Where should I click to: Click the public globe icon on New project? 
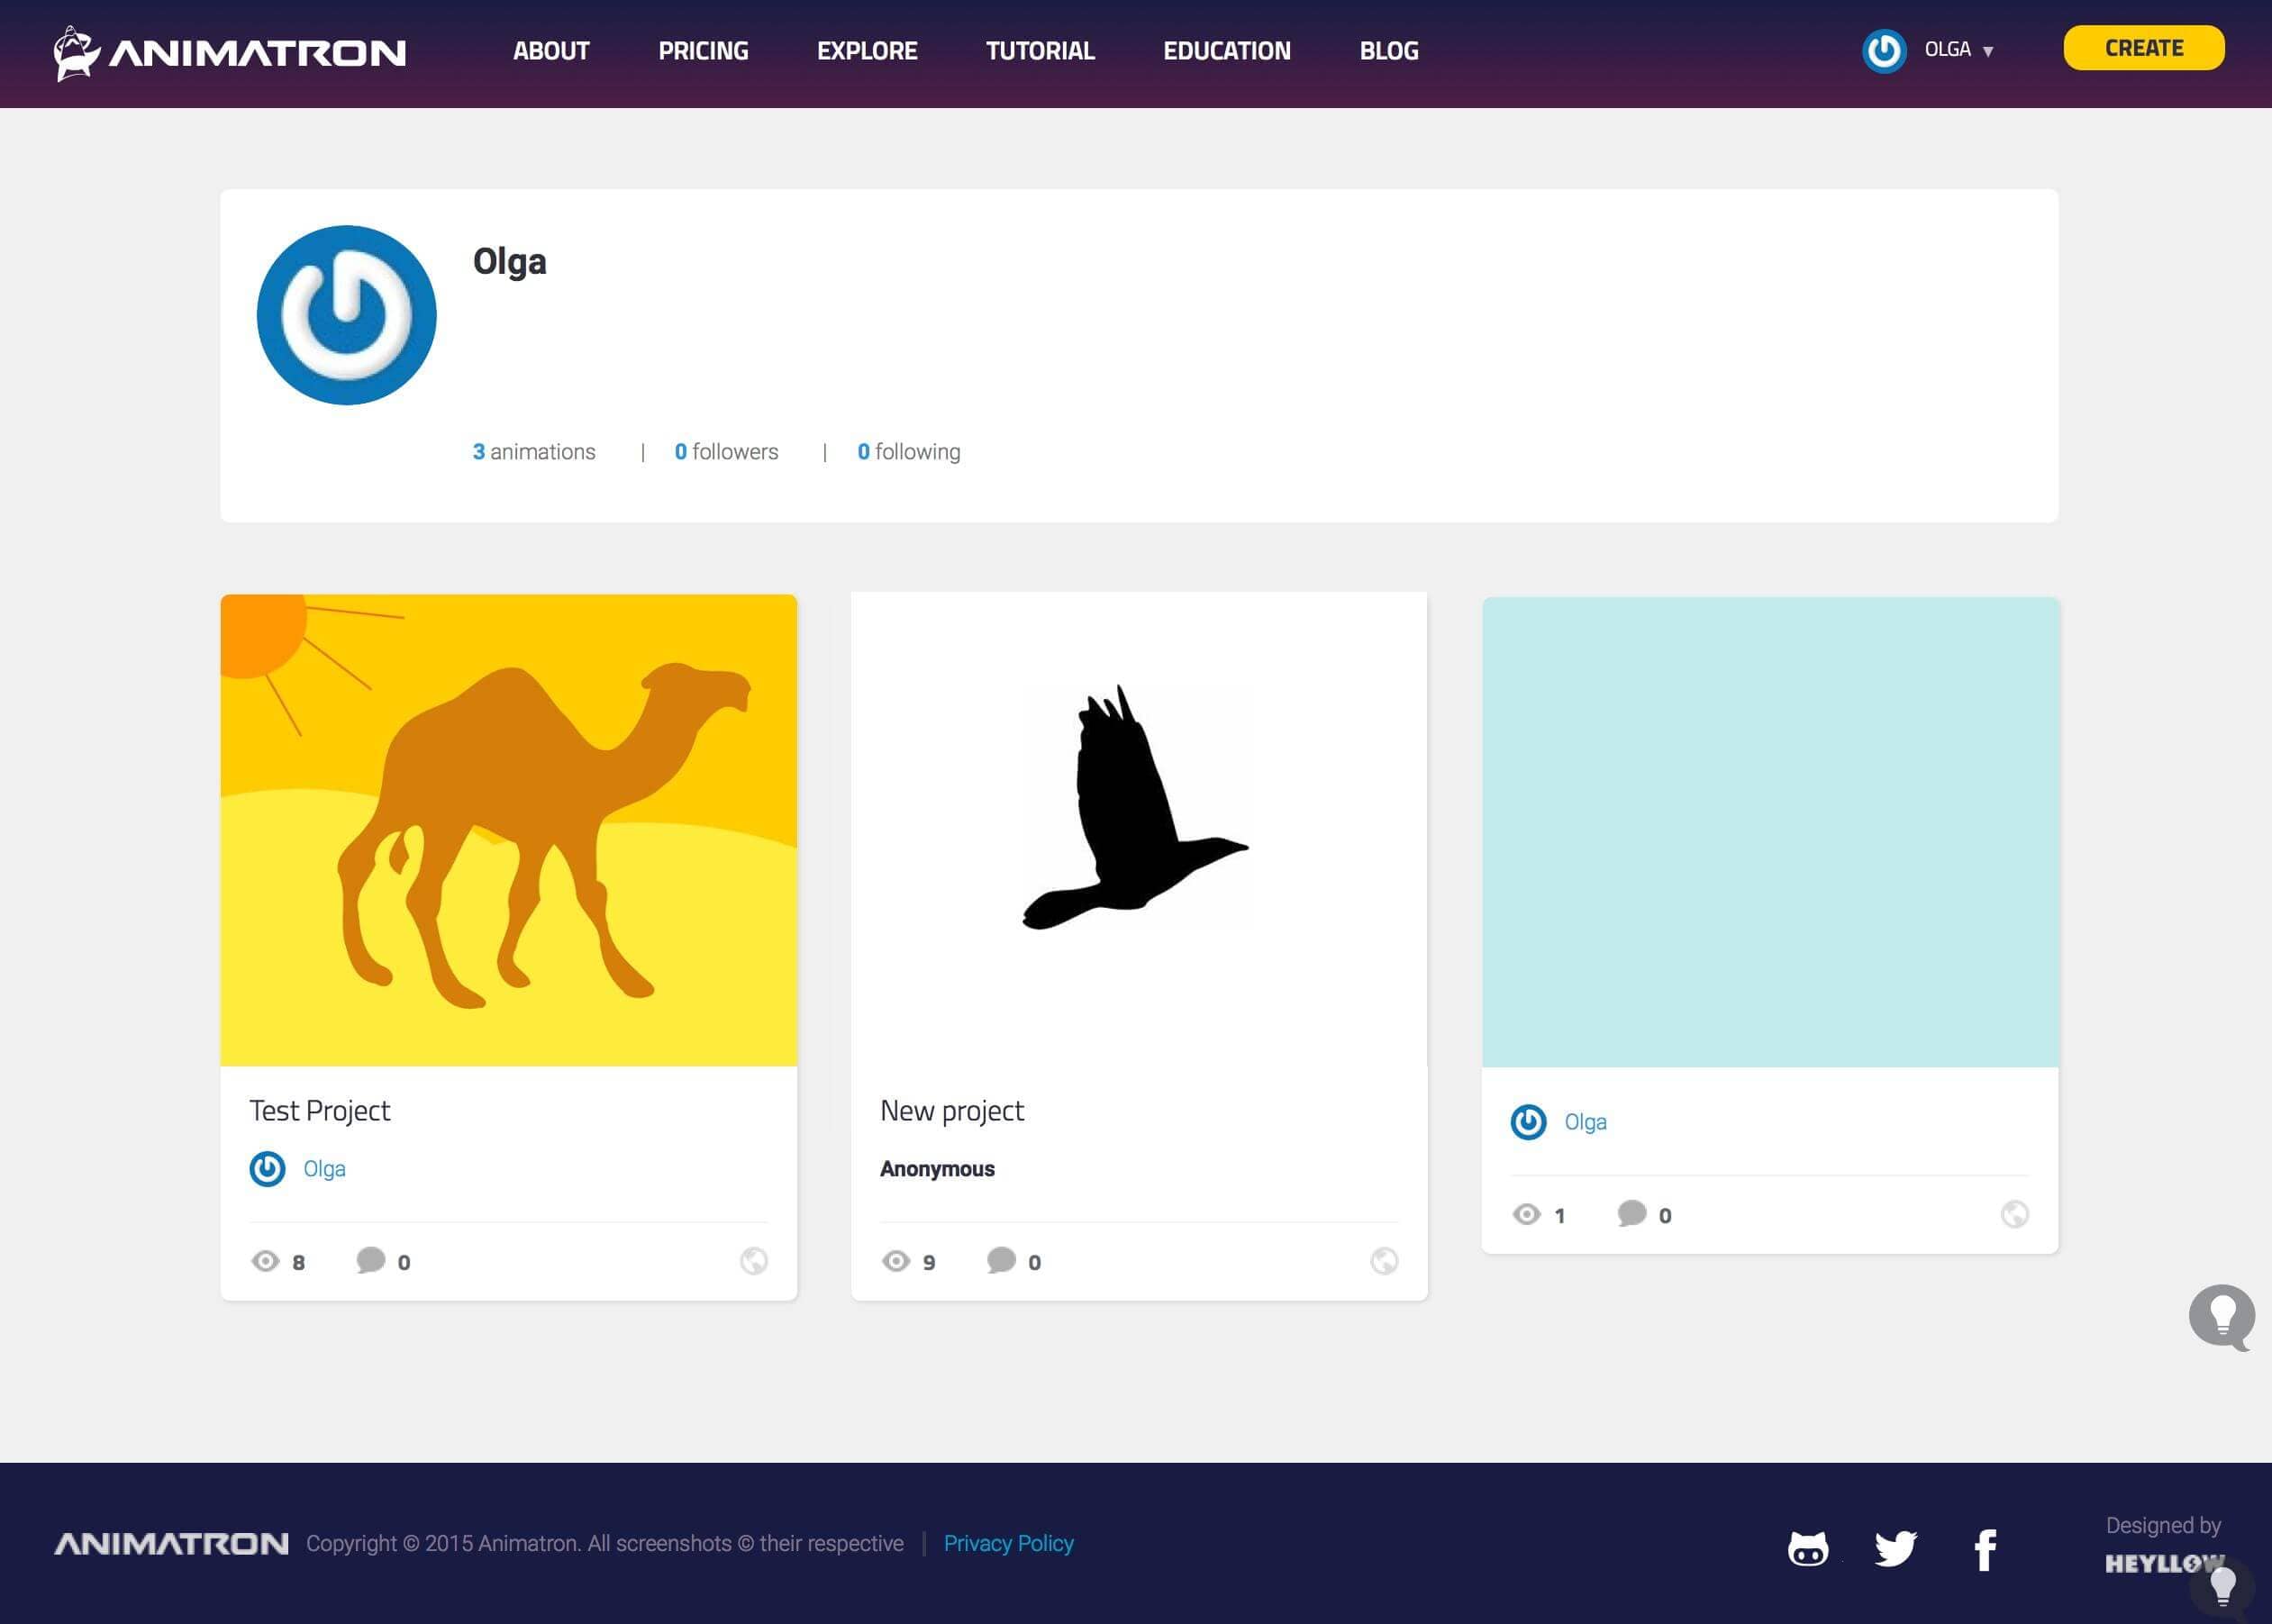pos(1384,1261)
